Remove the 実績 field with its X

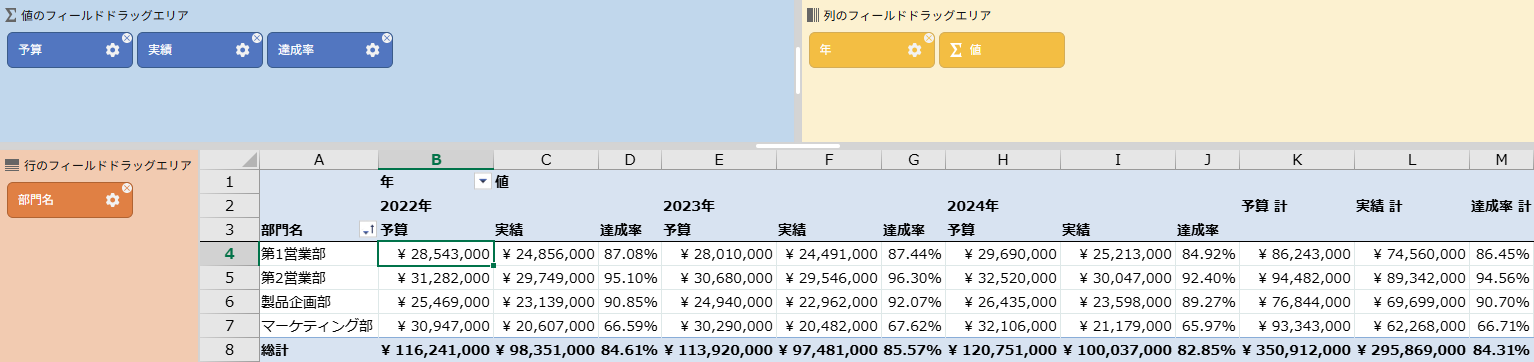pos(257,38)
